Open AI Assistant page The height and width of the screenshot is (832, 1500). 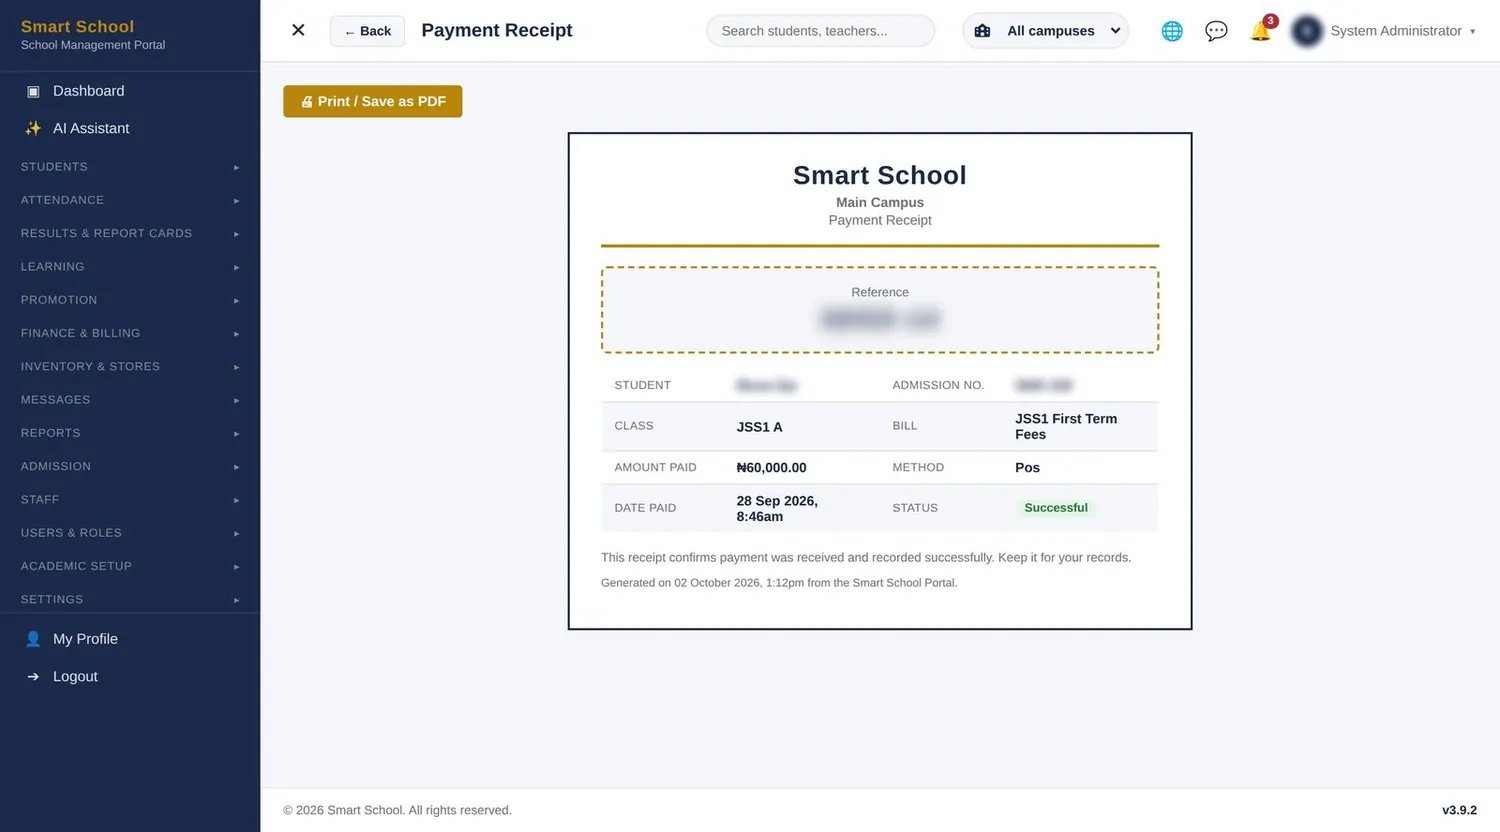click(x=130, y=128)
